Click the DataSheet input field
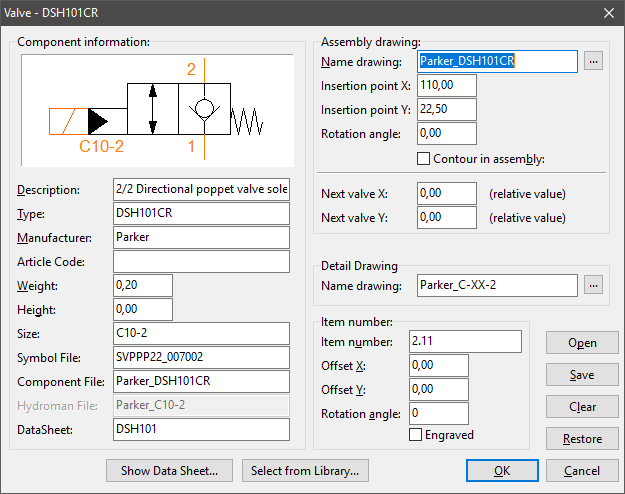The width and height of the screenshot is (625, 494). click(201, 429)
